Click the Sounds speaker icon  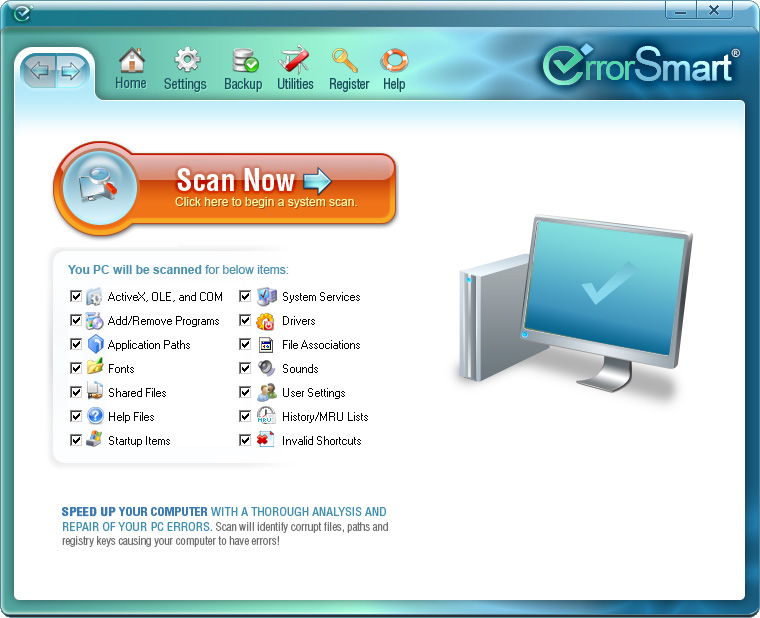point(266,368)
